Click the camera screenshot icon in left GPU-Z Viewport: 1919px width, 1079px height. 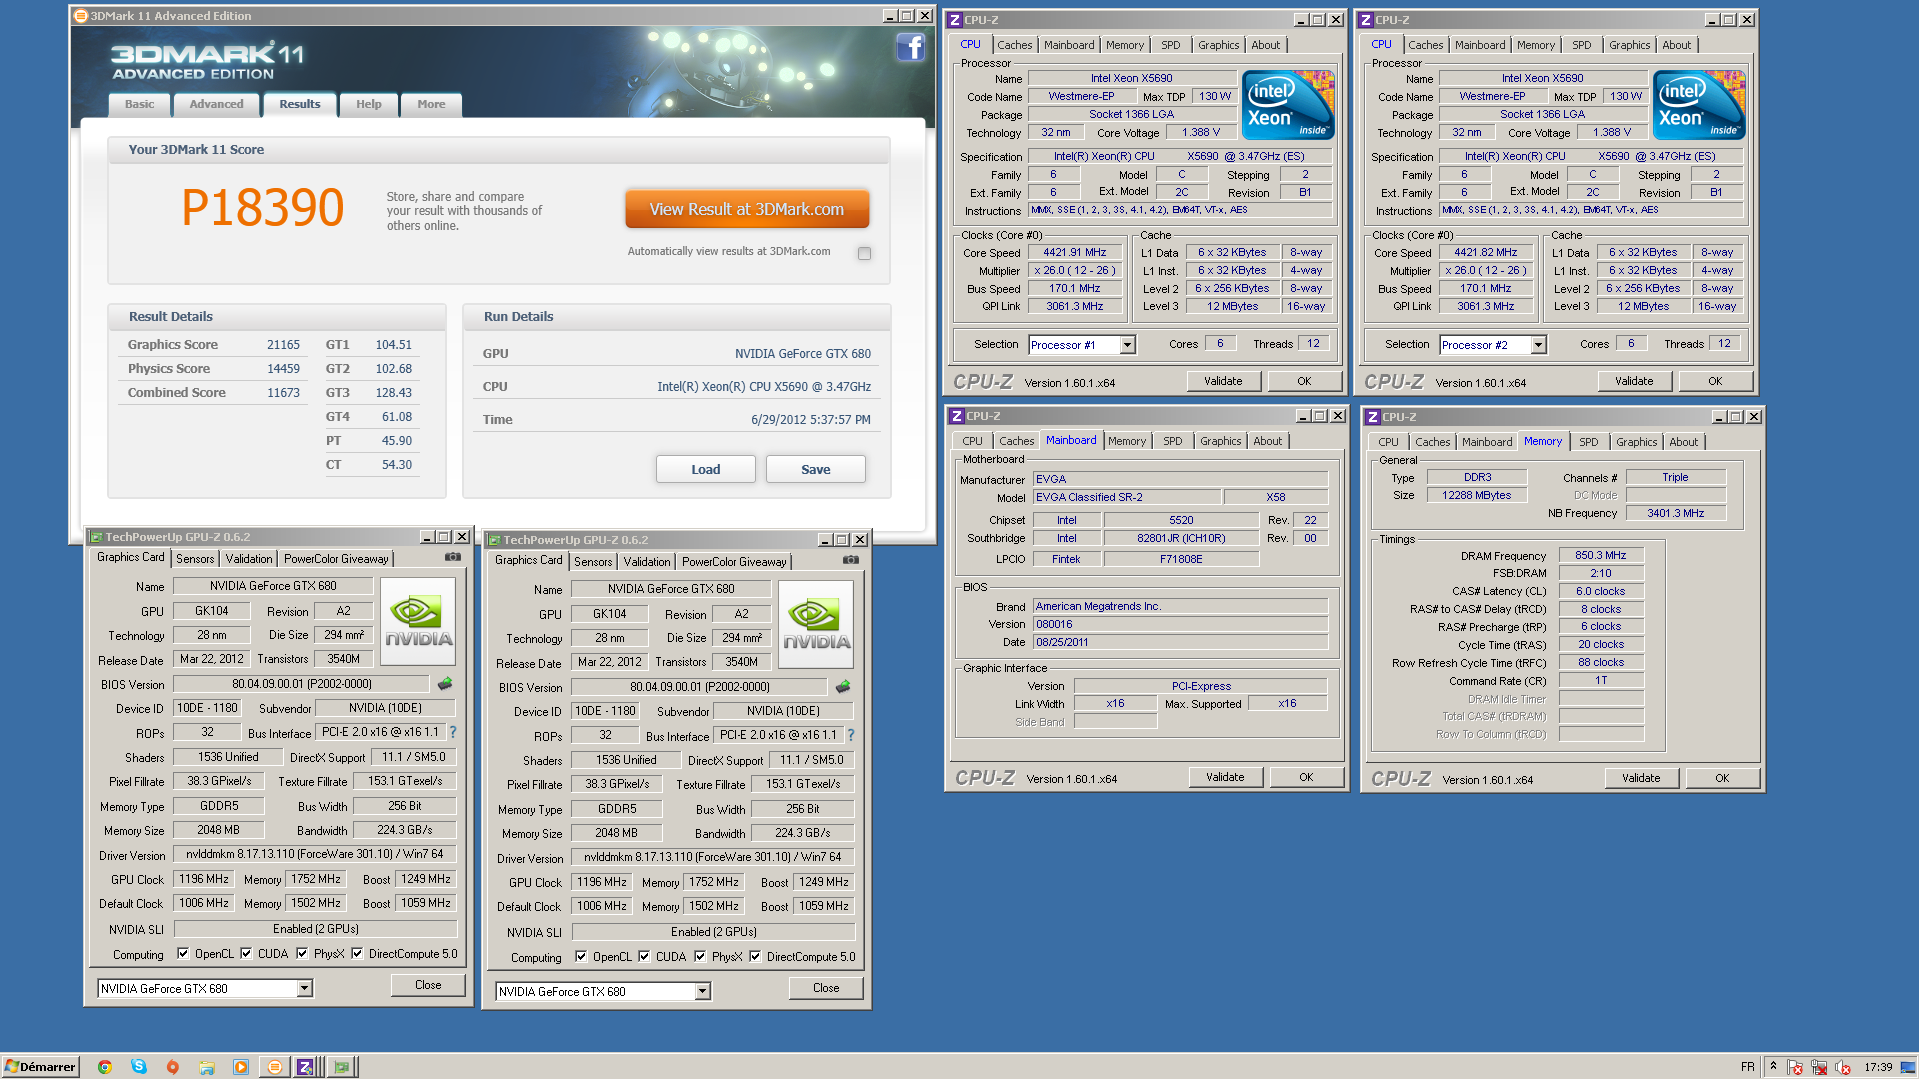453,557
